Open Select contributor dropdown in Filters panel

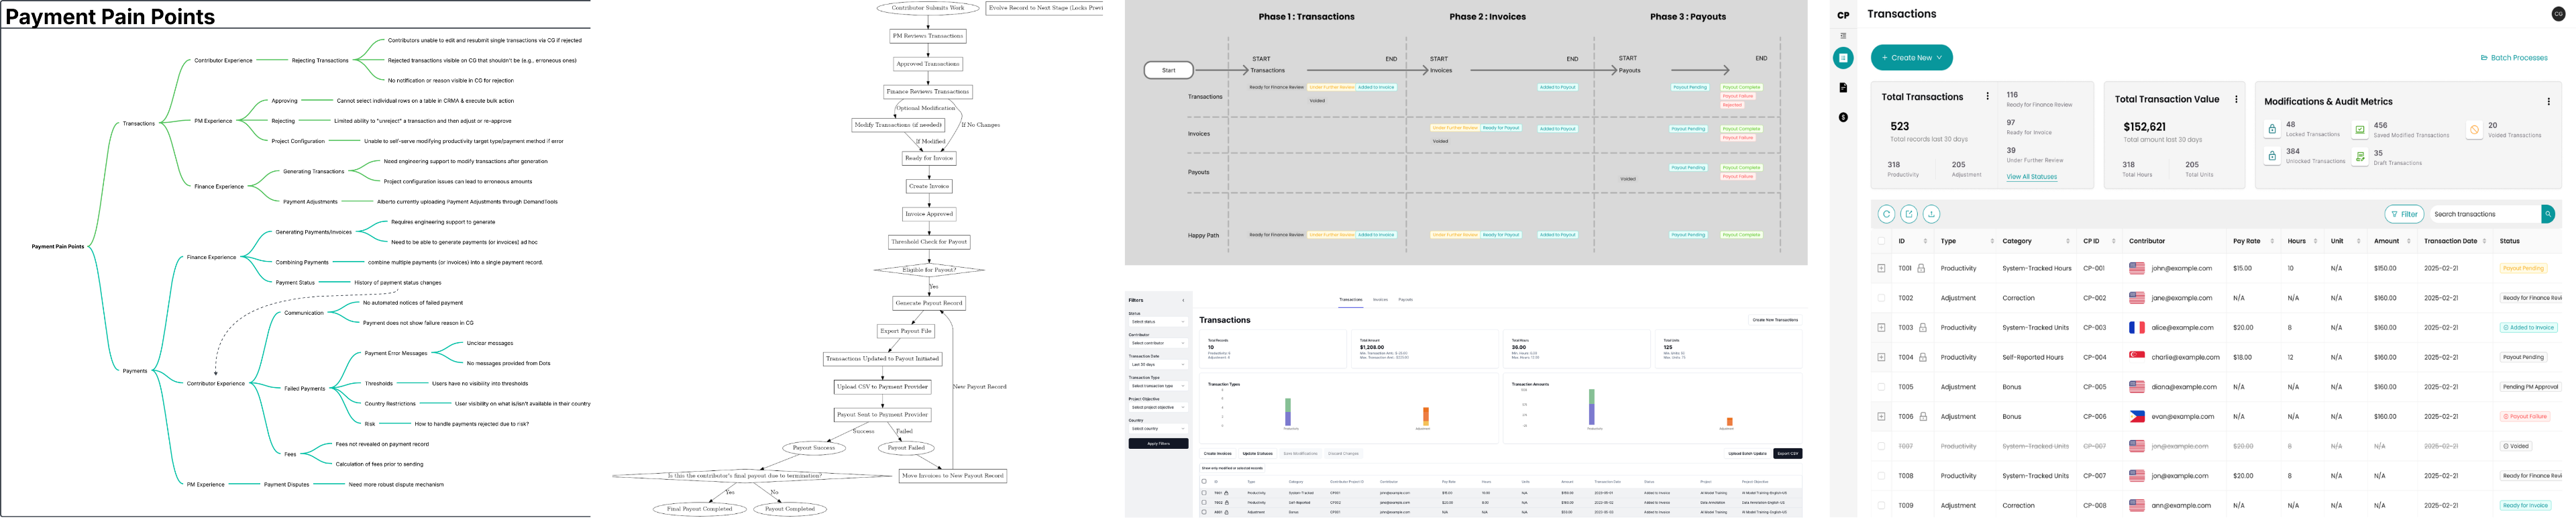(x=1158, y=343)
